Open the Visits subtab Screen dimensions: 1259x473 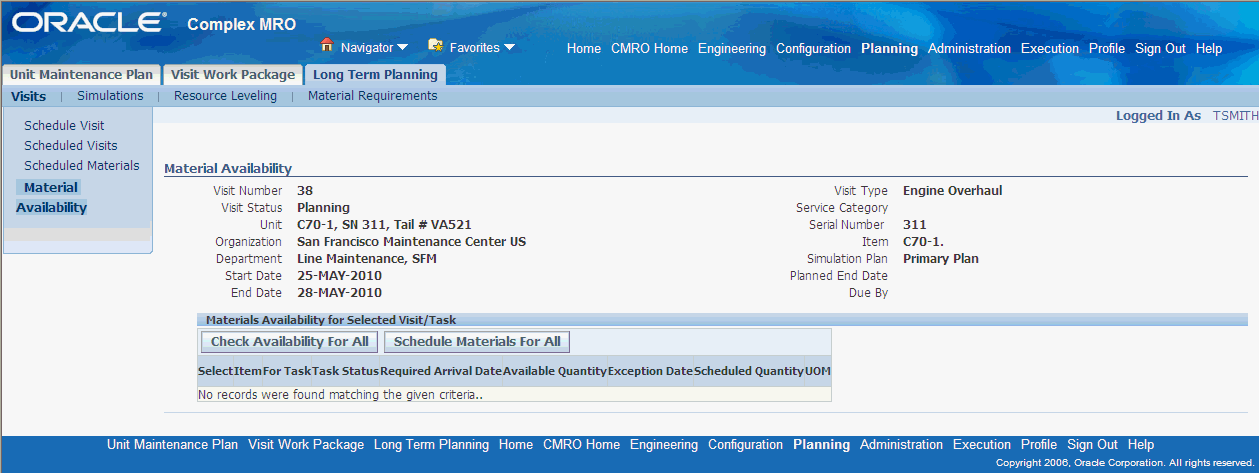(x=28, y=96)
